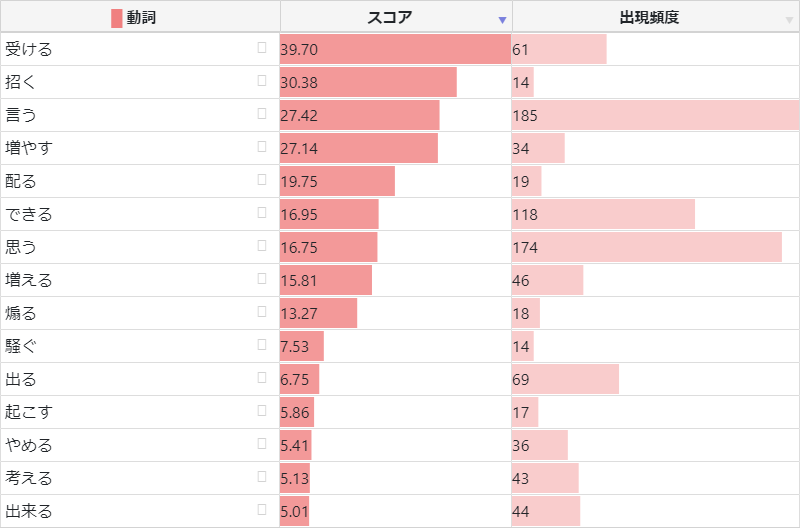
Task: Click the small icon in the 思う row
Action: click(x=262, y=245)
